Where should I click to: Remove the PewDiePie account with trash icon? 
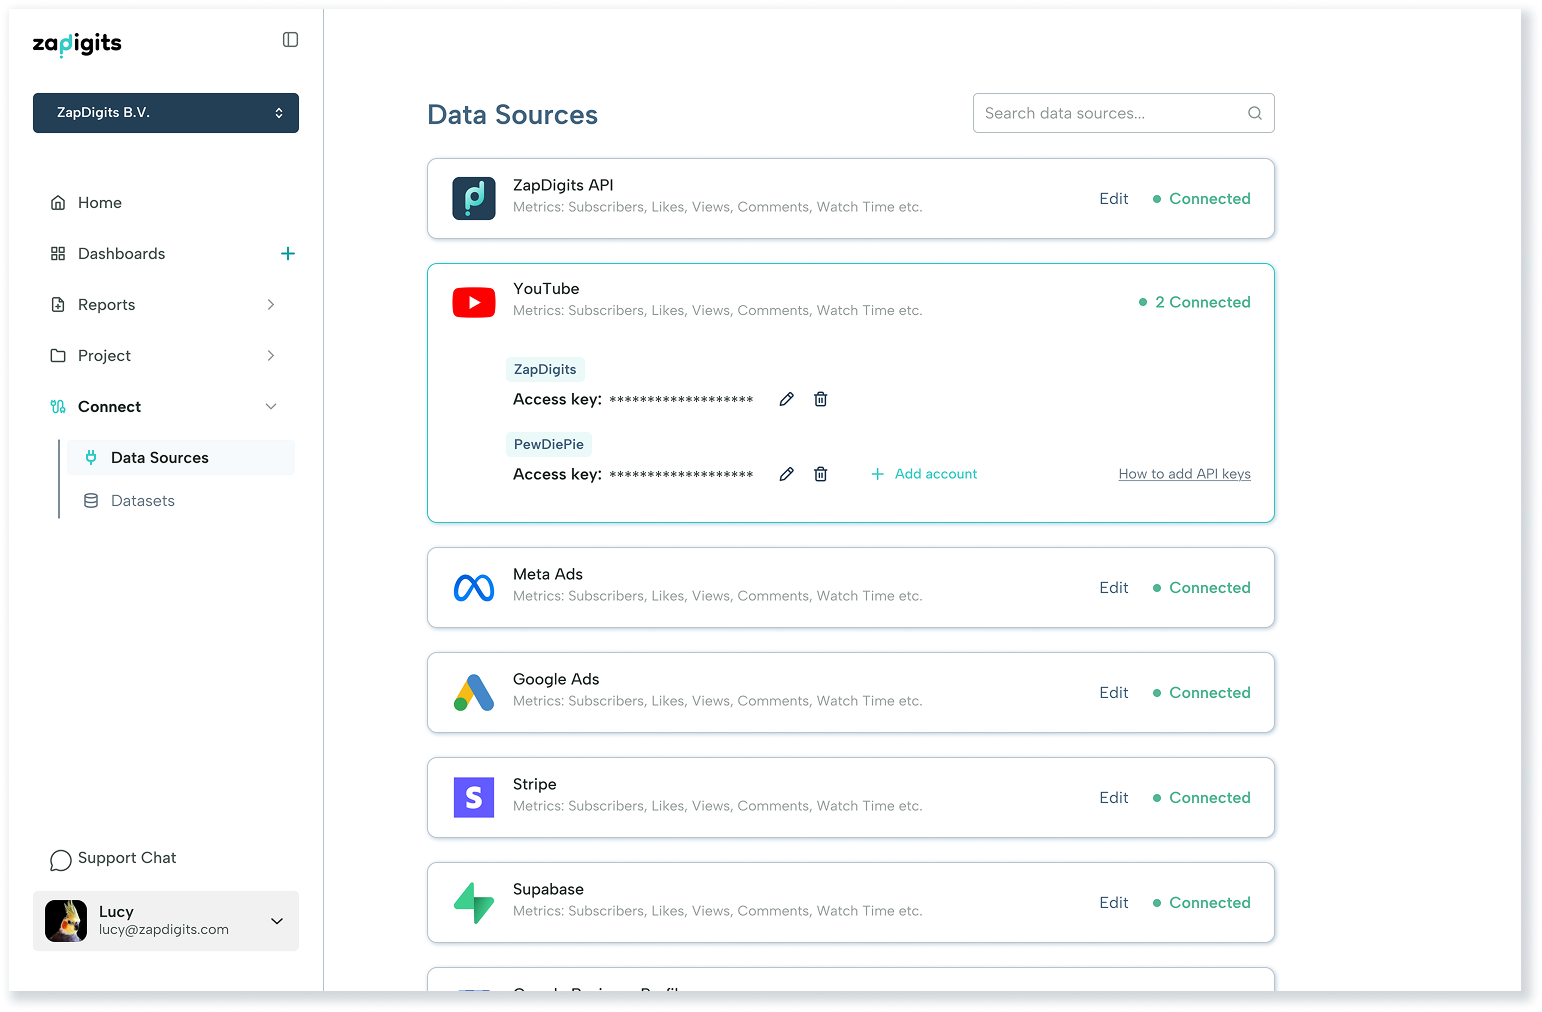pyautogui.click(x=820, y=474)
